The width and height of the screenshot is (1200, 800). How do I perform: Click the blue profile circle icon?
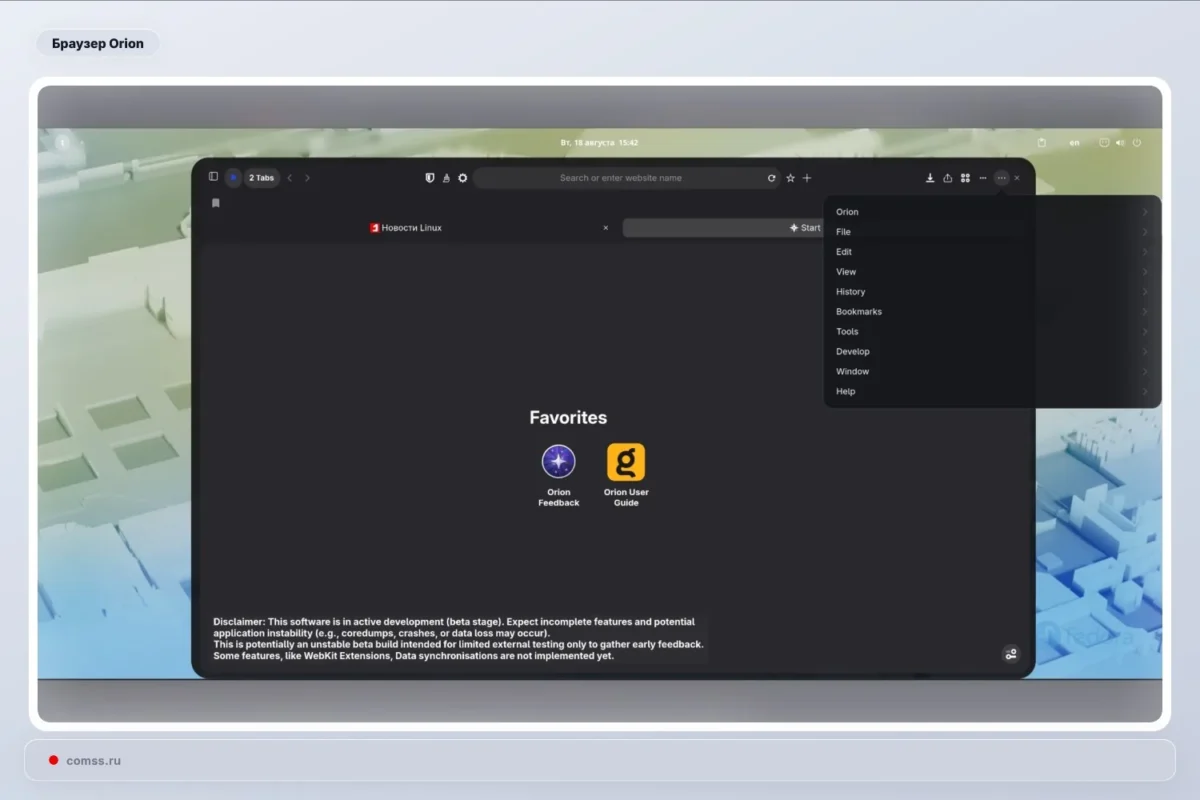pyautogui.click(x=233, y=178)
